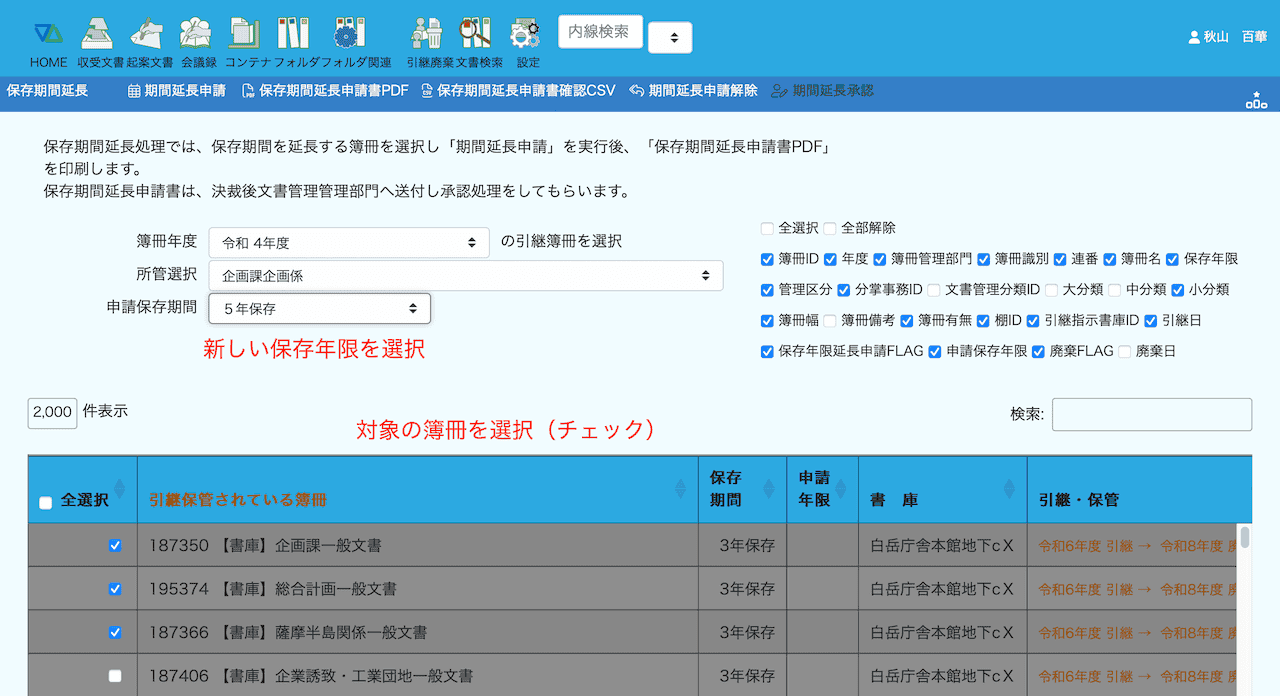Open the フォルダ関連 icon

[x=347, y=34]
